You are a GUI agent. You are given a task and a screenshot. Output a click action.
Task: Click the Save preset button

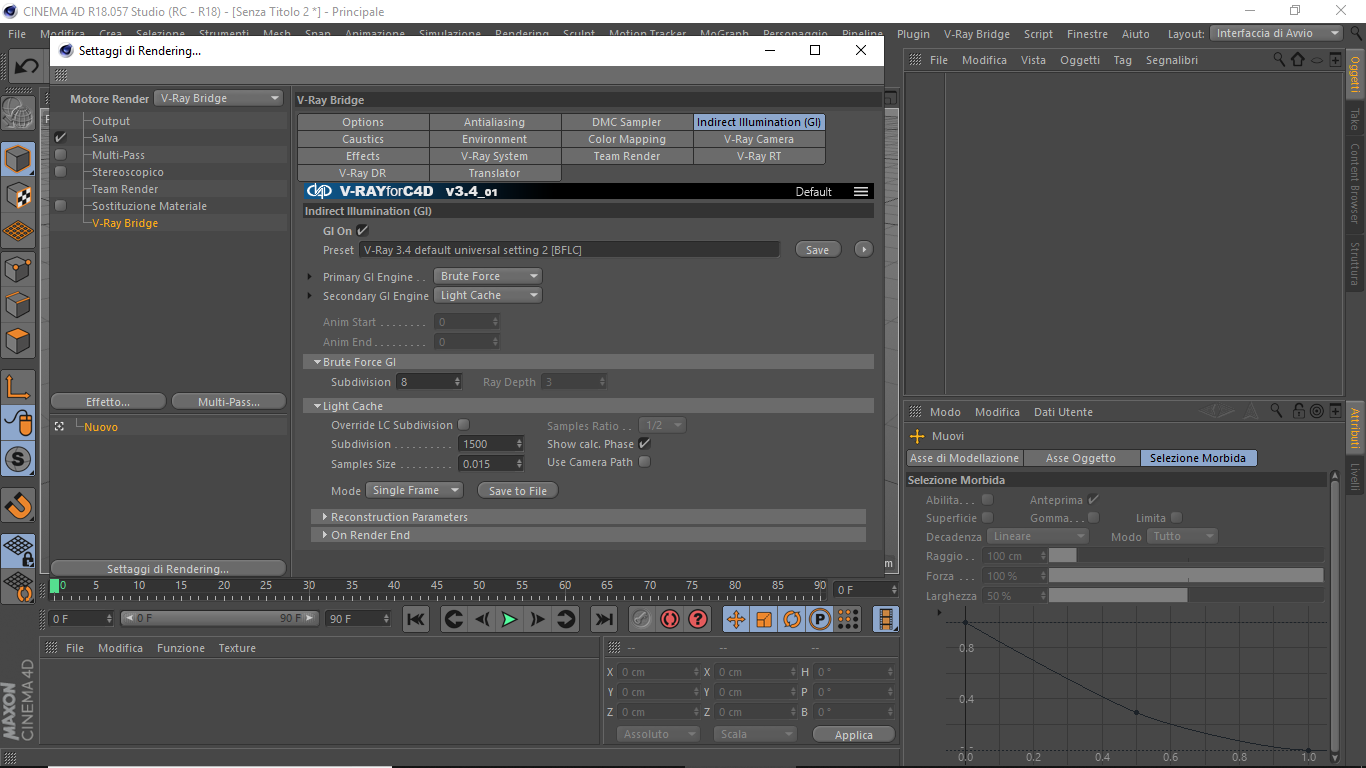click(817, 250)
